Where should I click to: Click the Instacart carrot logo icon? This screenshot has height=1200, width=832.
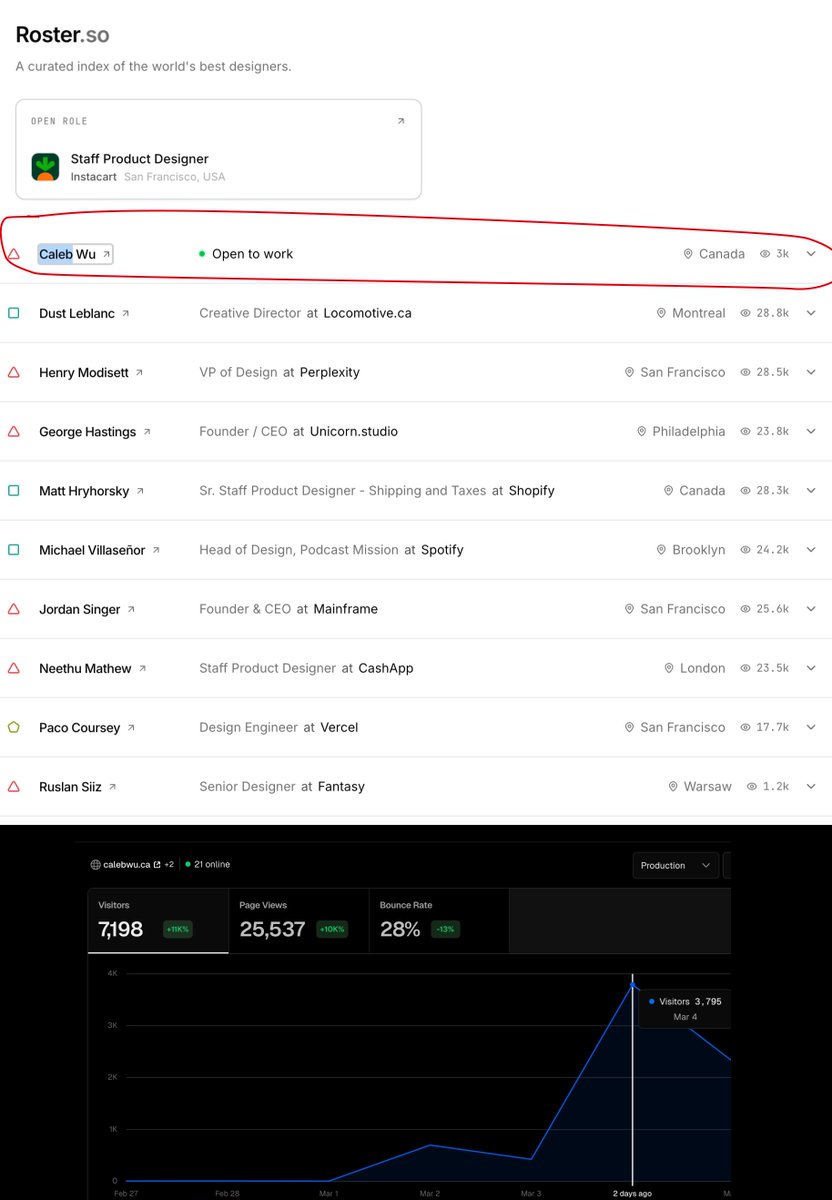pos(45,167)
